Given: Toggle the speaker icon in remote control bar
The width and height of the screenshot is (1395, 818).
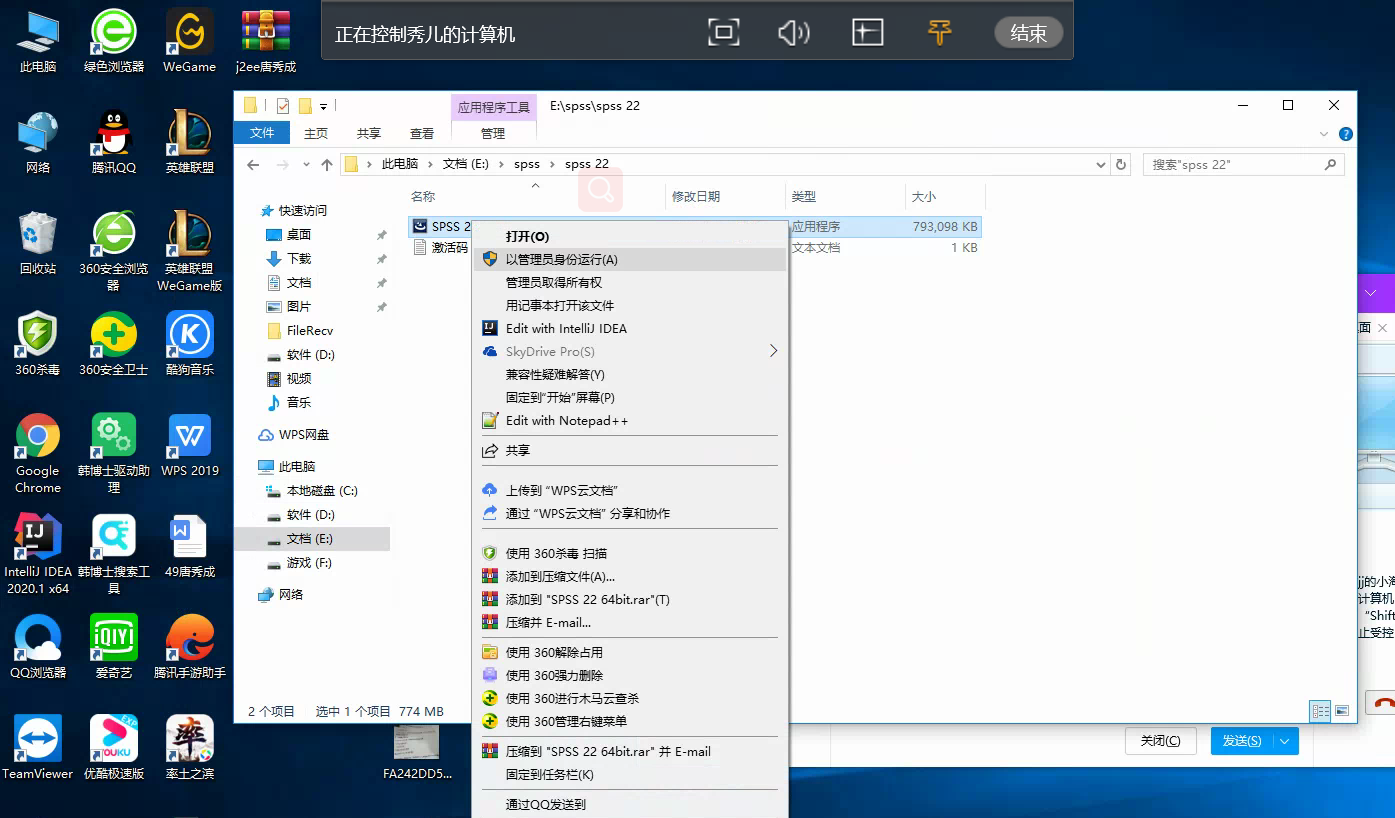Looking at the screenshot, I should (x=793, y=32).
